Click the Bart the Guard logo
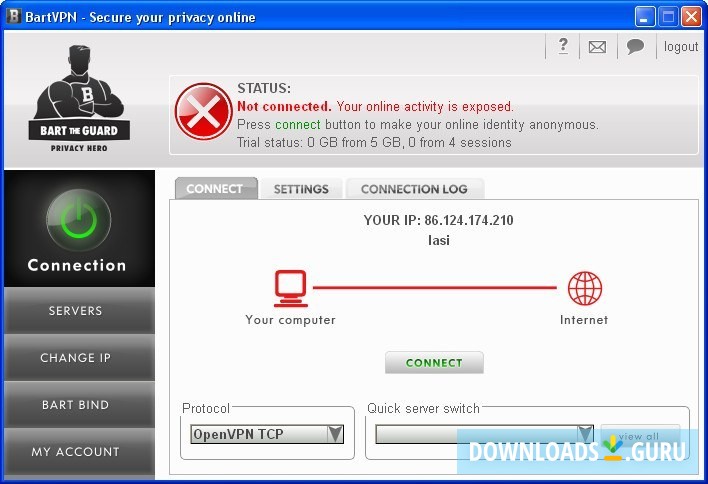Viewport: 708px width, 484px height. (79, 98)
